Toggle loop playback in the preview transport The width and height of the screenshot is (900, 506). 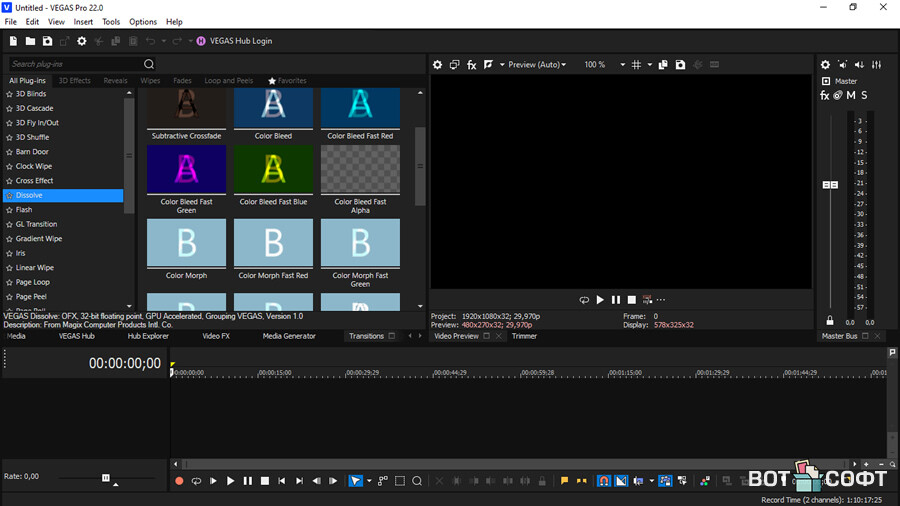coord(584,300)
